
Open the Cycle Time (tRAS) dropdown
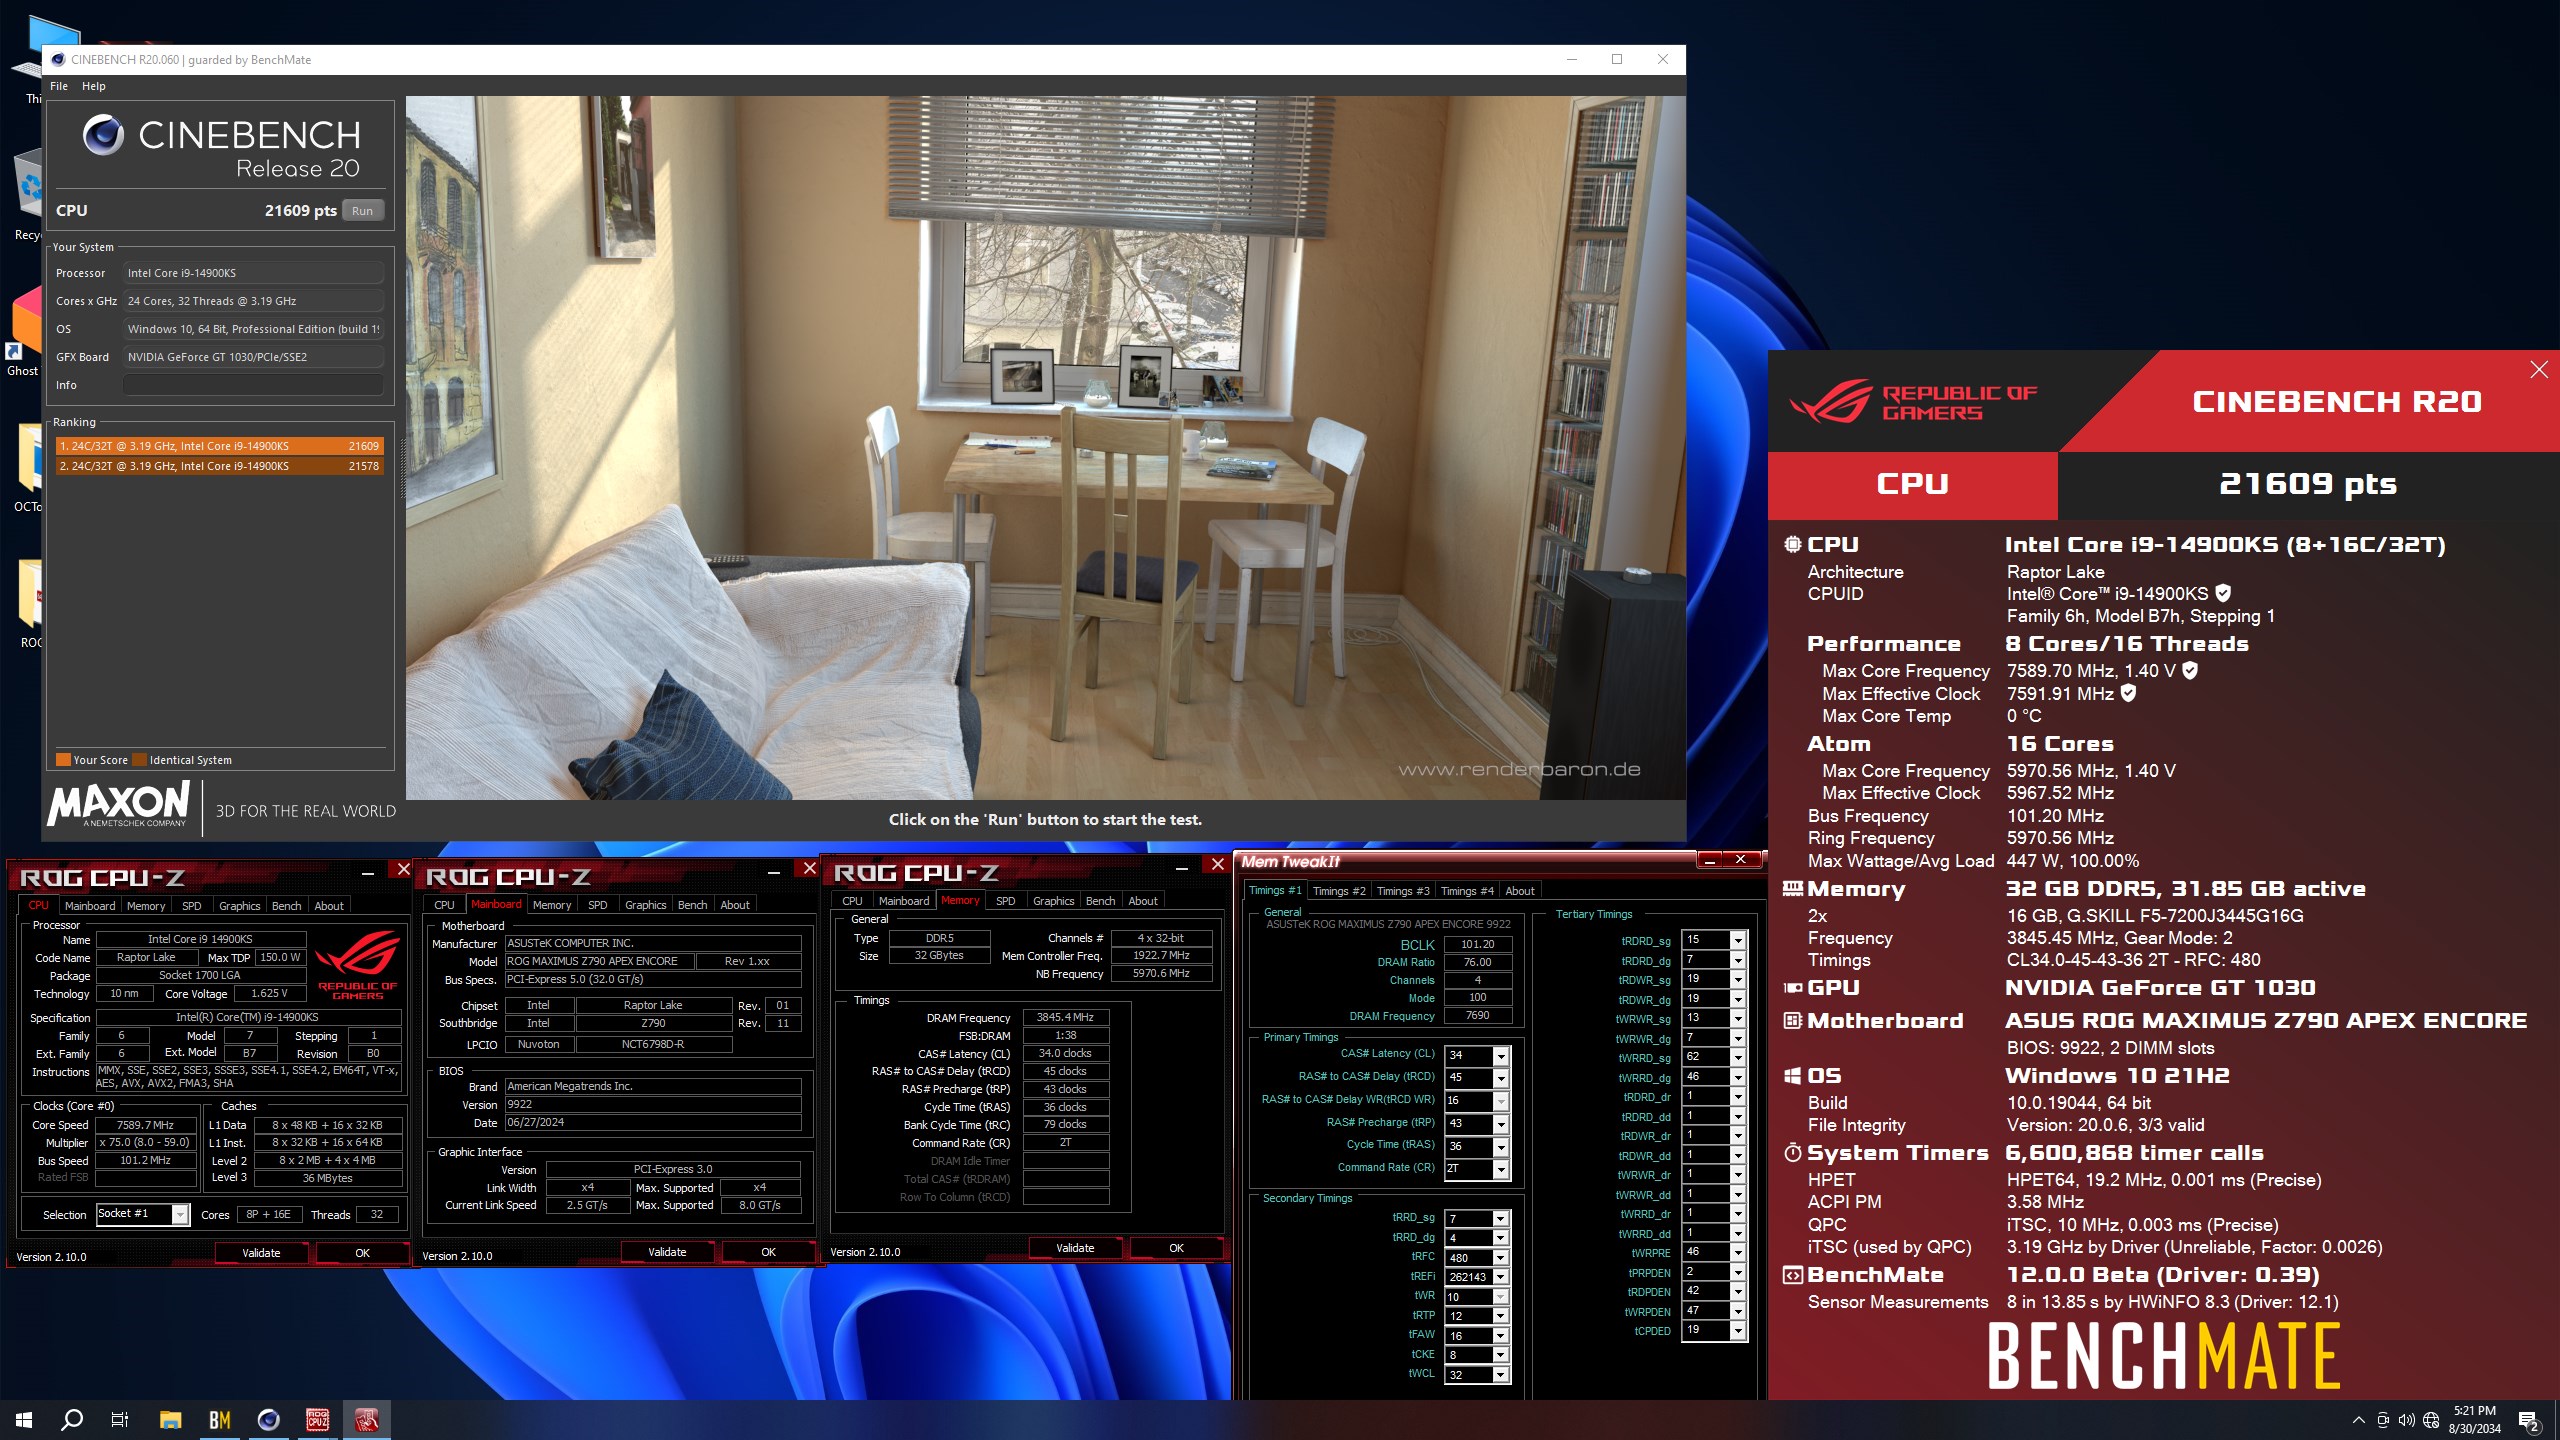[1500, 1147]
